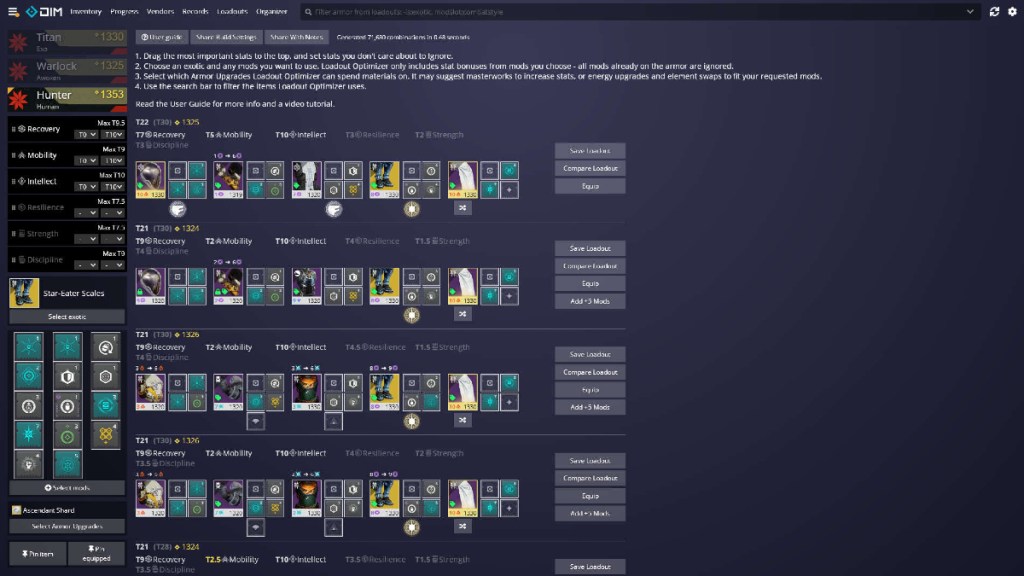Open settings via the gear icon

click(1011, 12)
